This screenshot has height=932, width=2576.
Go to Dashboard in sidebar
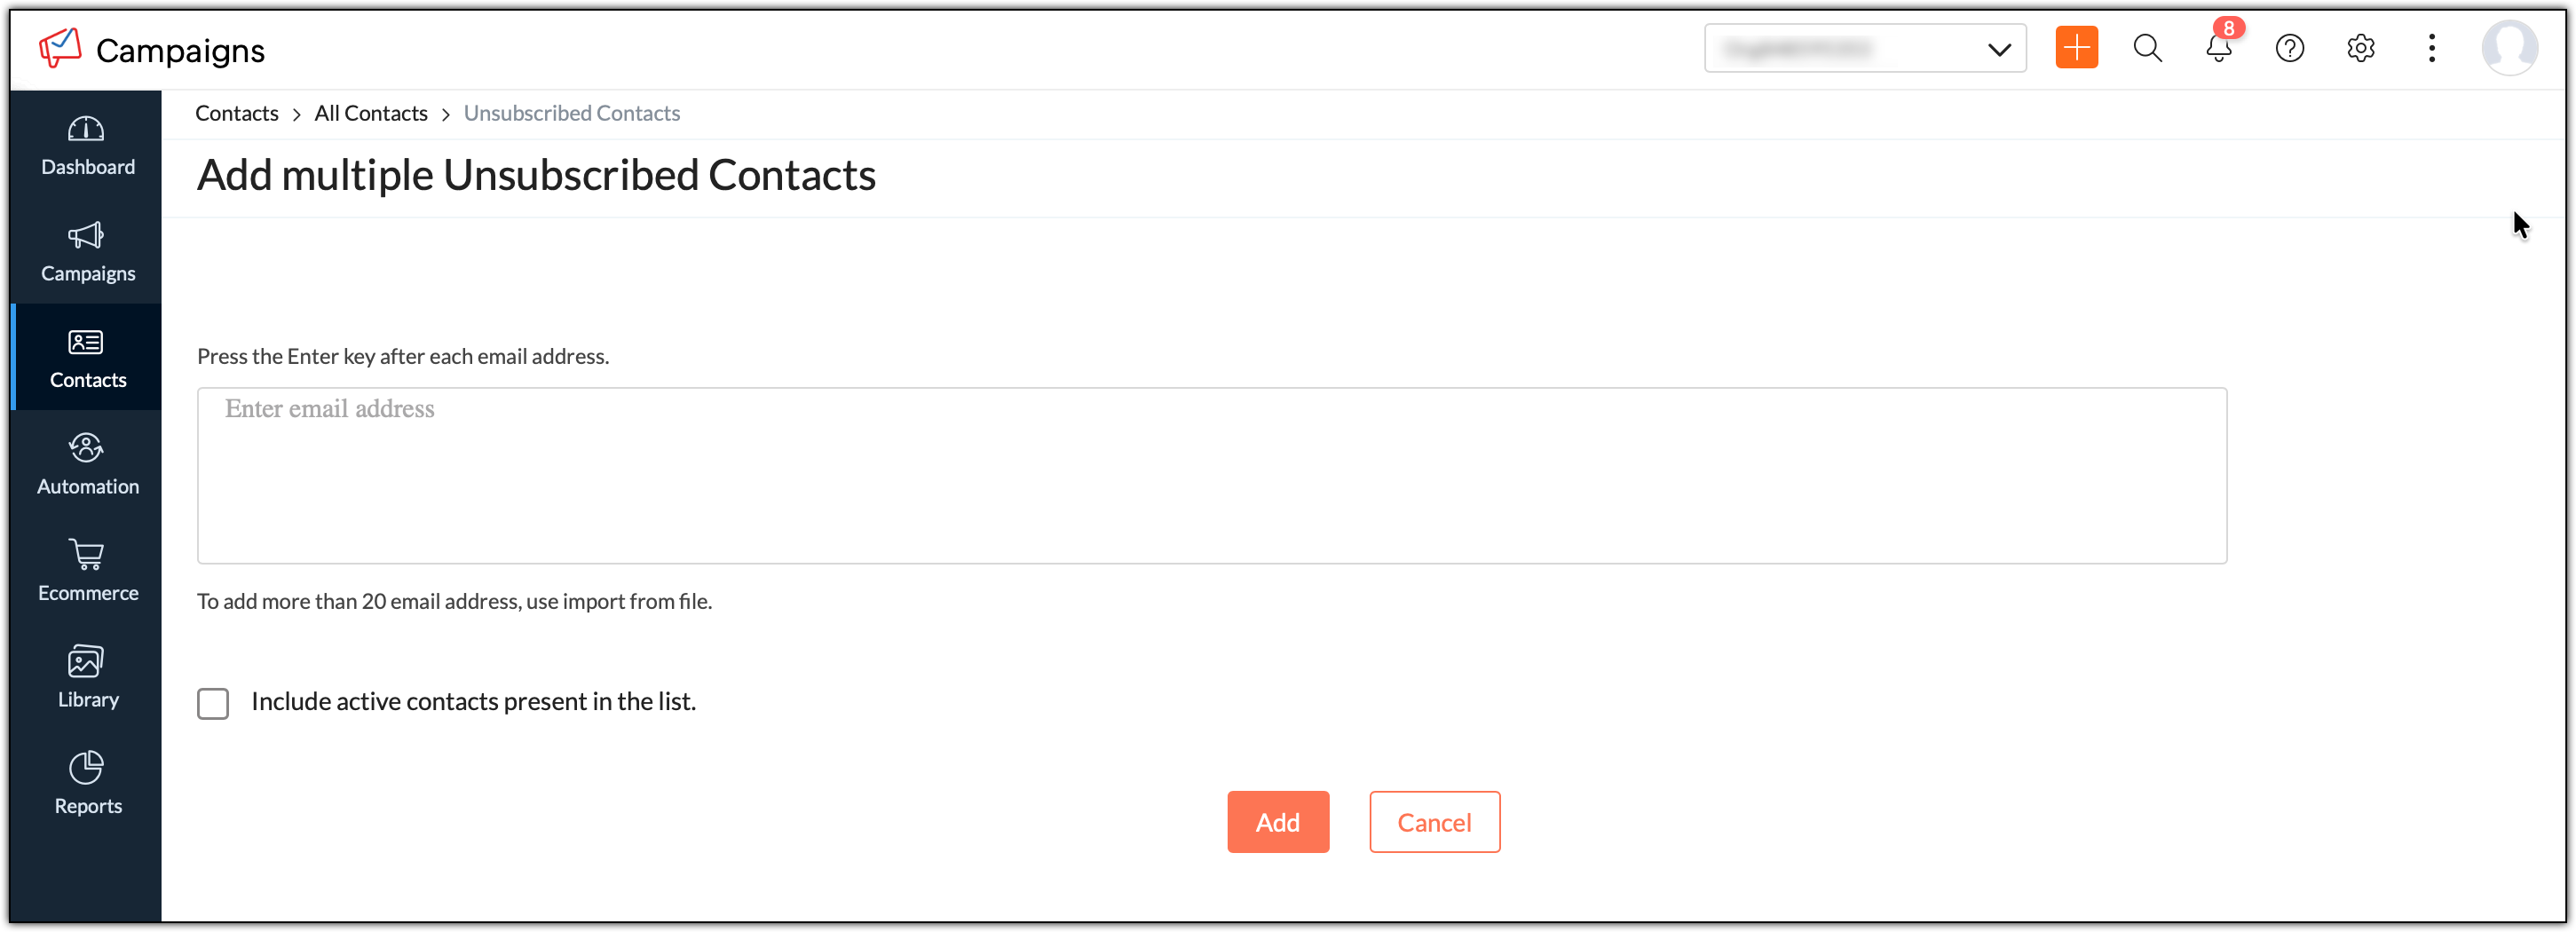click(x=87, y=145)
